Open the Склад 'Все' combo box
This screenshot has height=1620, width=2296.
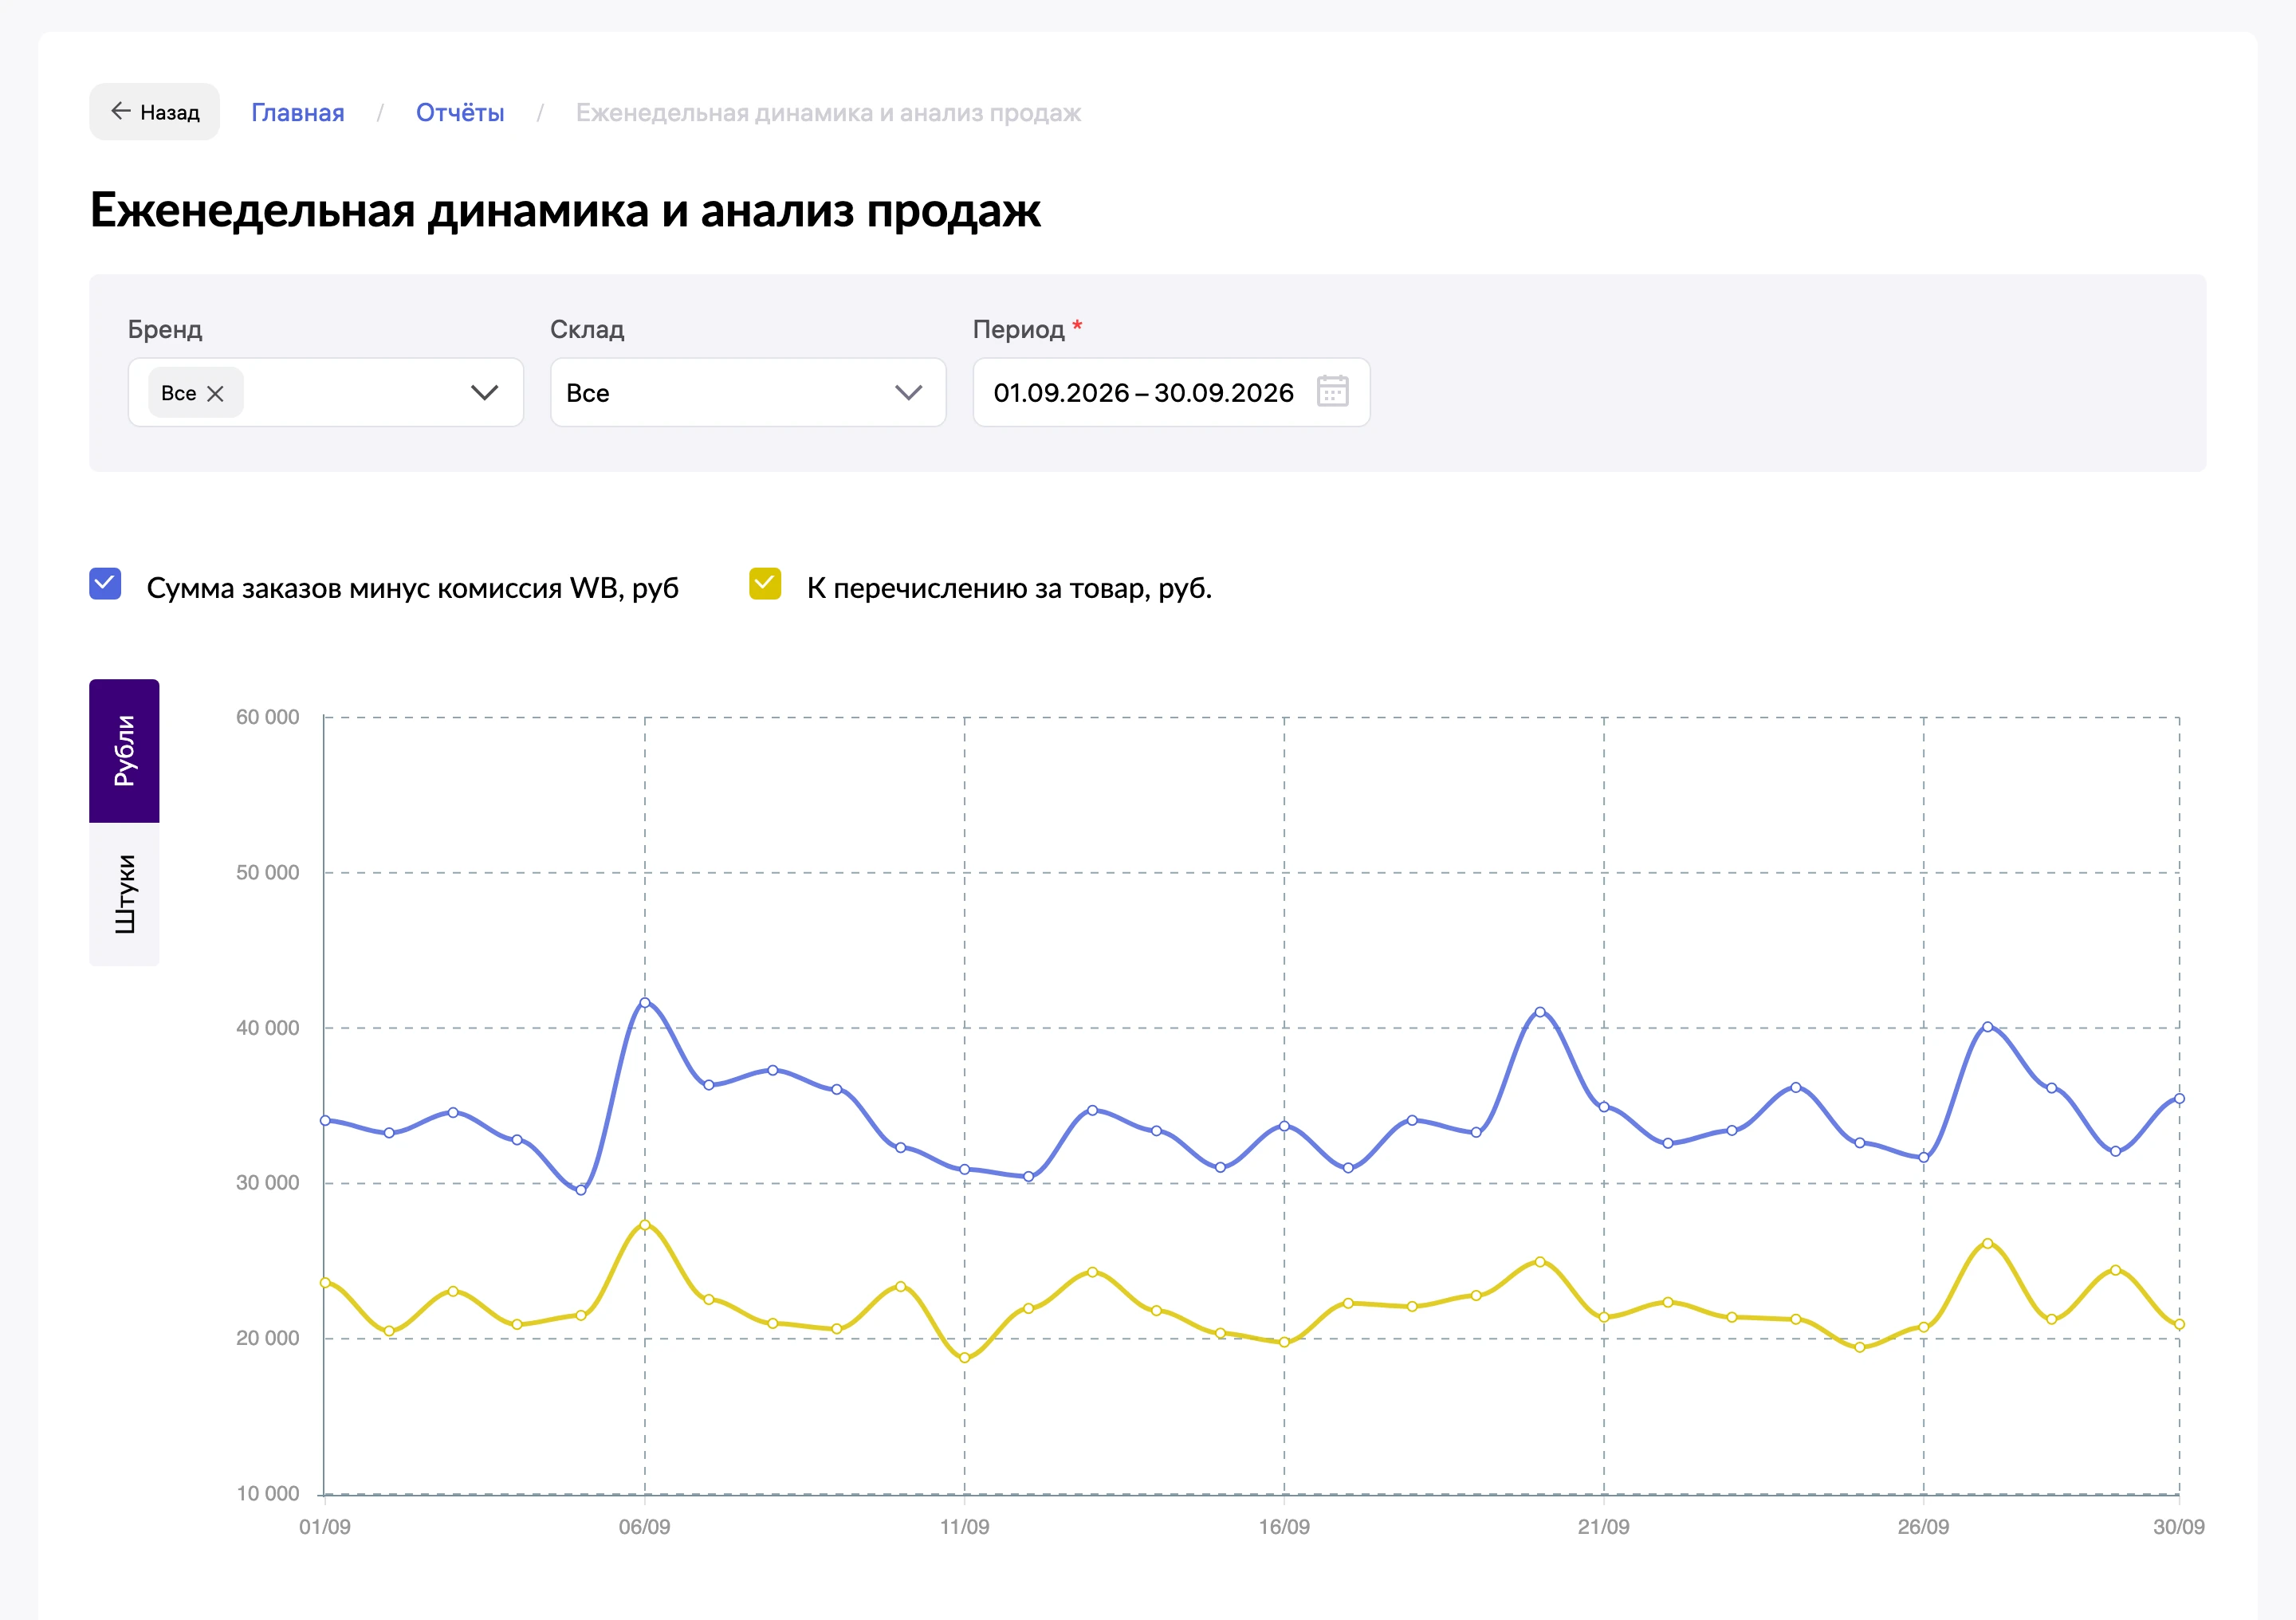coord(748,392)
